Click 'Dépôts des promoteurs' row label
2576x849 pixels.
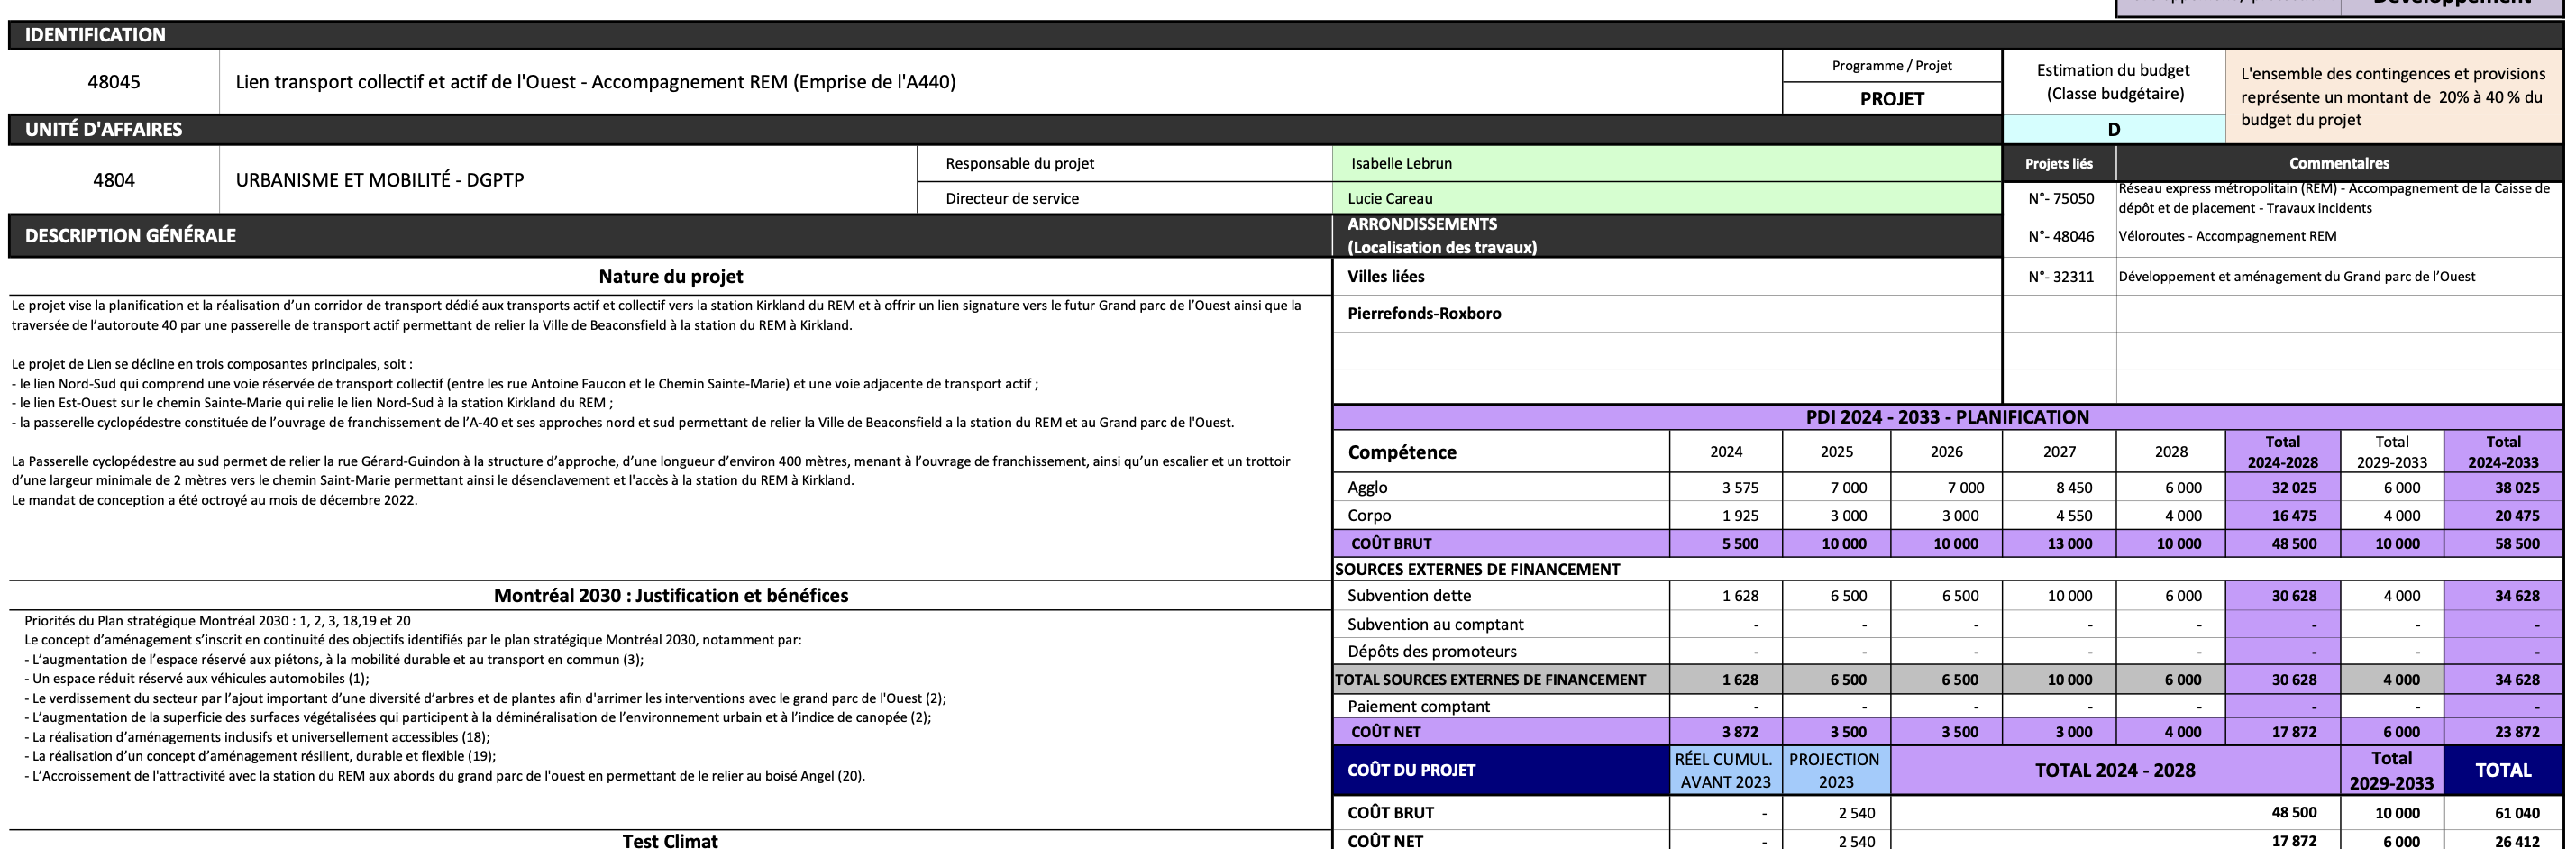tap(1431, 651)
